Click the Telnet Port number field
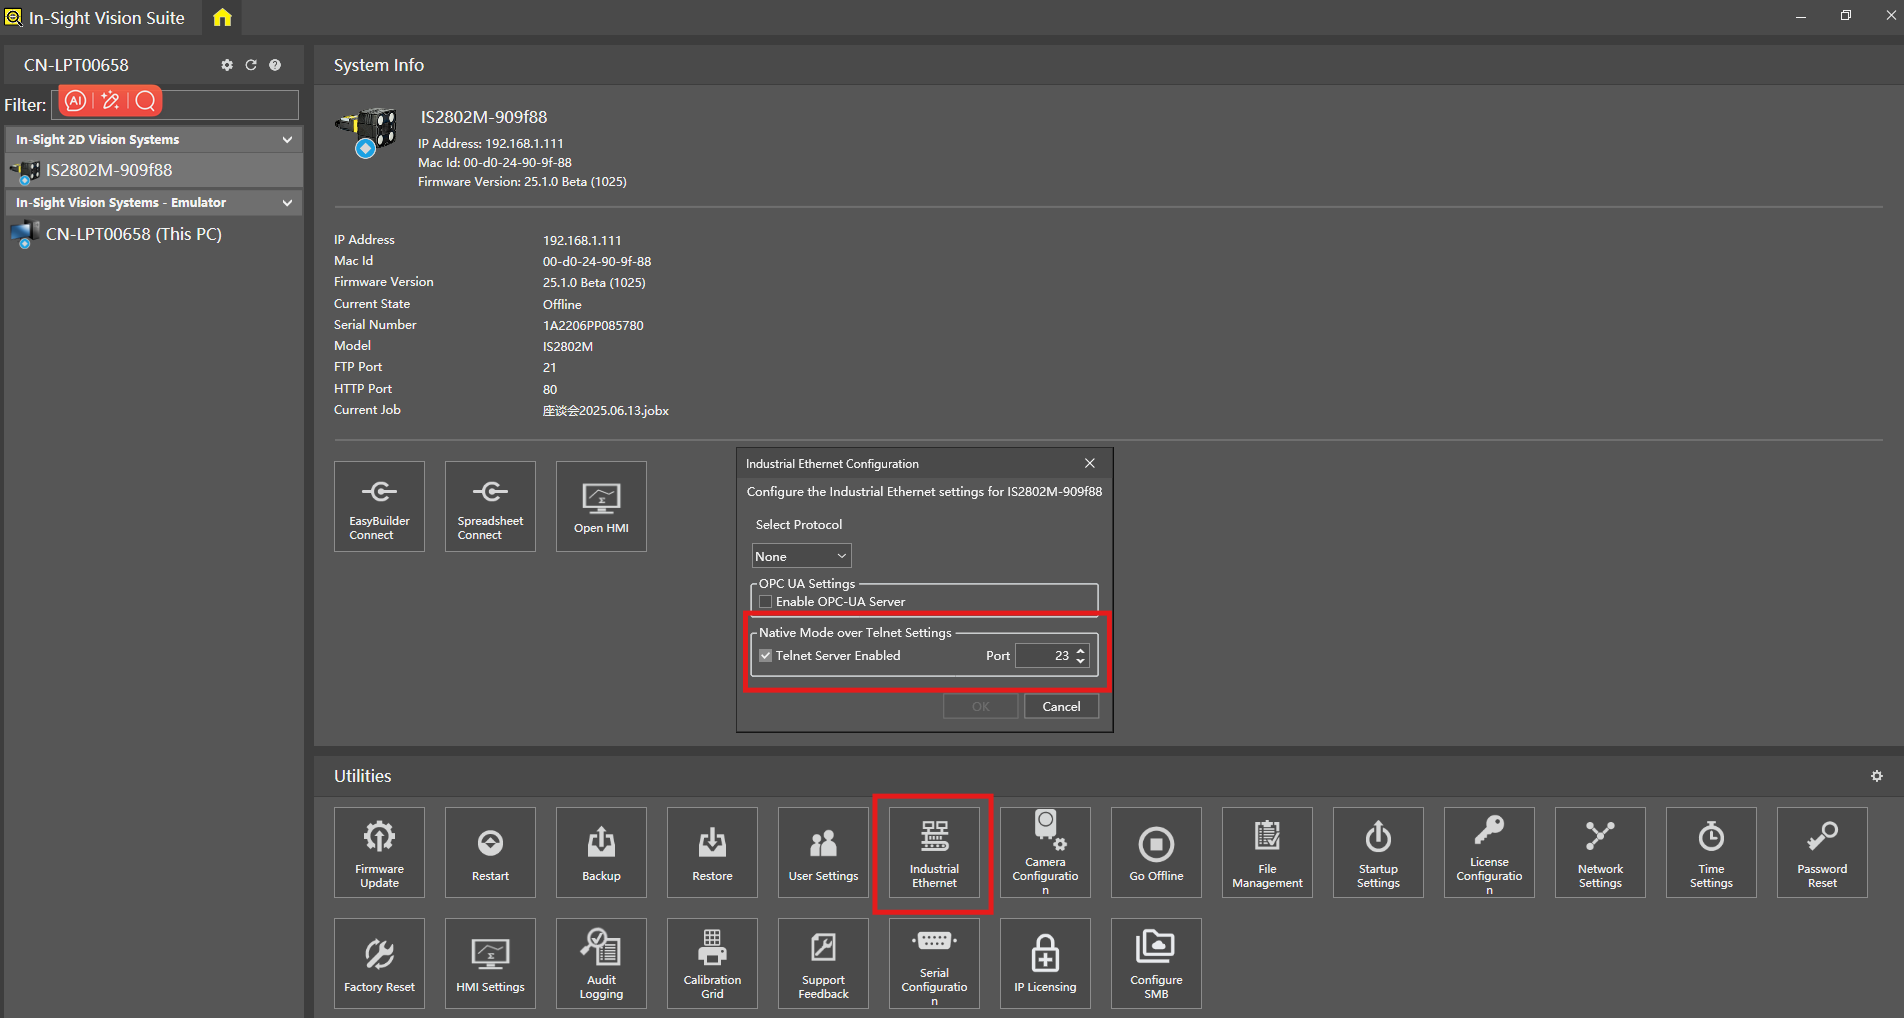Viewport: 1904px width, 1018px height. [x=1045, y=656]
